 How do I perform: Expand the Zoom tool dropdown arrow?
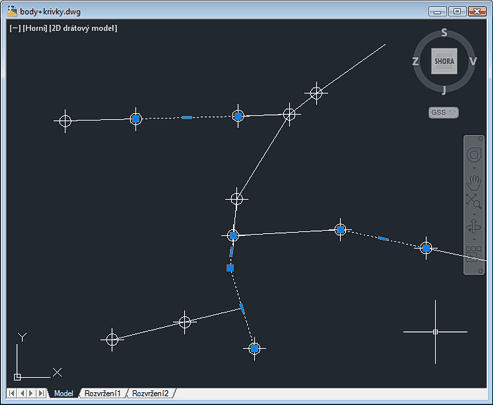[x=474, y=214]
